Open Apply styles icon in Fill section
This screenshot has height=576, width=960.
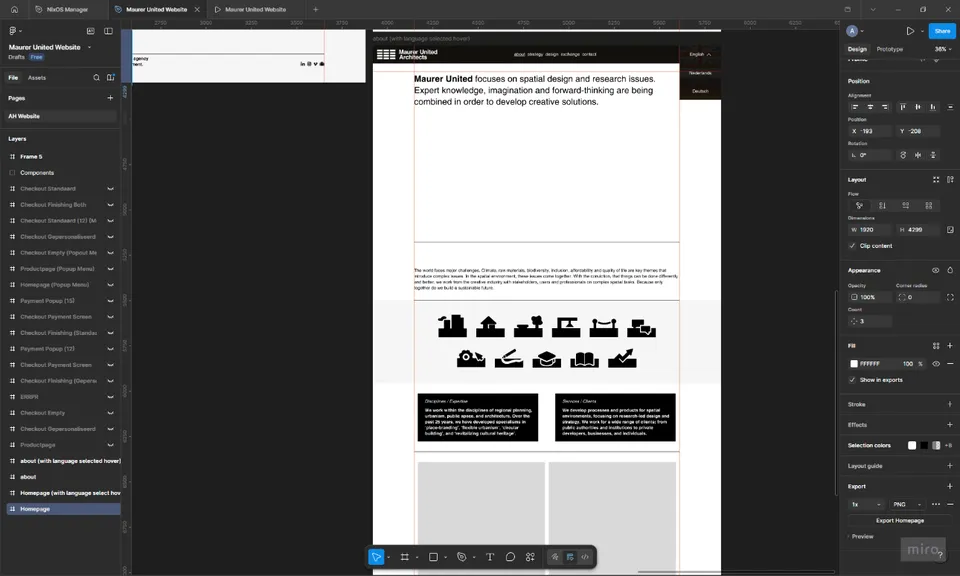[x=936, y=346]
